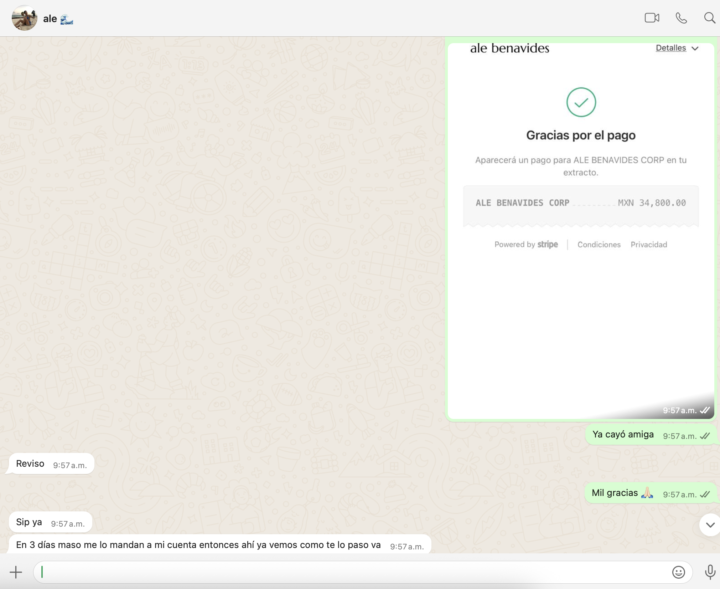
Task: Select the 'Mil gracias' message
Action: [651, 493]
